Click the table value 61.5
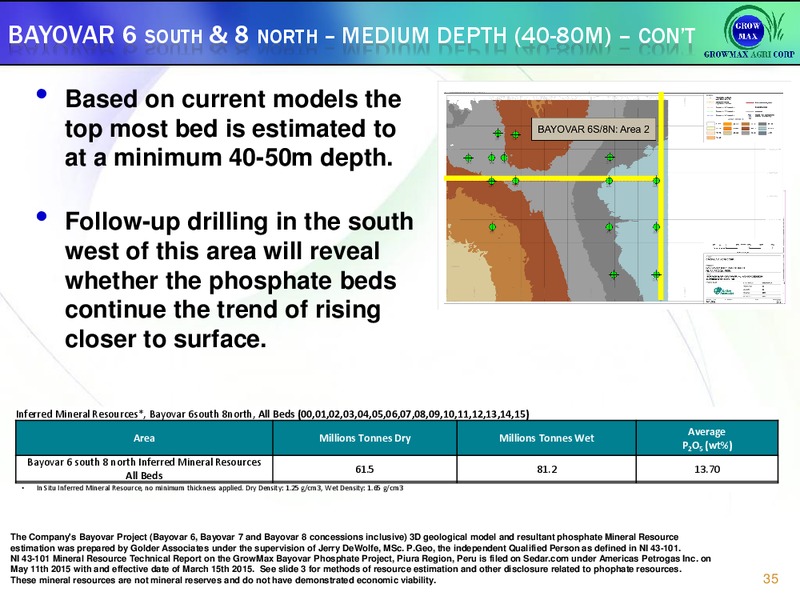 tap(365, 469)
